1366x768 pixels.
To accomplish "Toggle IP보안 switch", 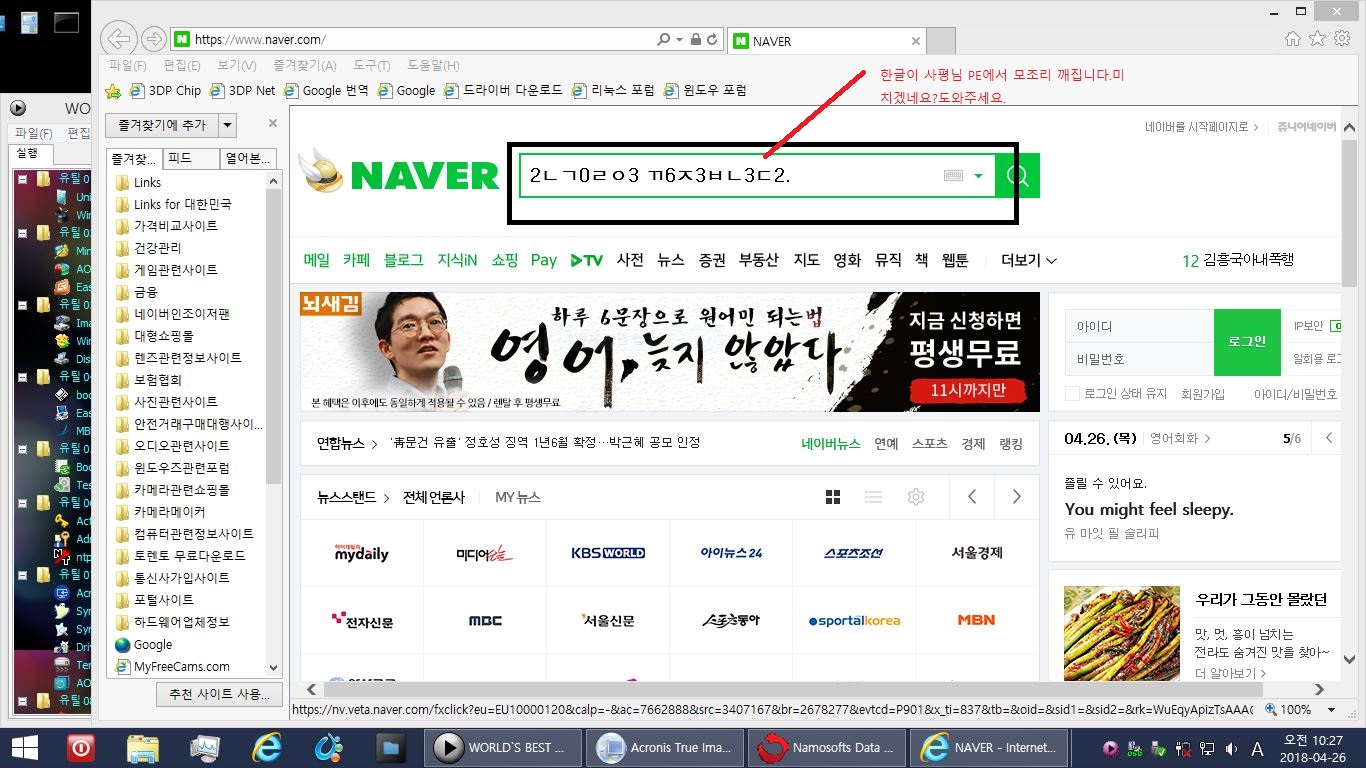I will pos(1336,326).
